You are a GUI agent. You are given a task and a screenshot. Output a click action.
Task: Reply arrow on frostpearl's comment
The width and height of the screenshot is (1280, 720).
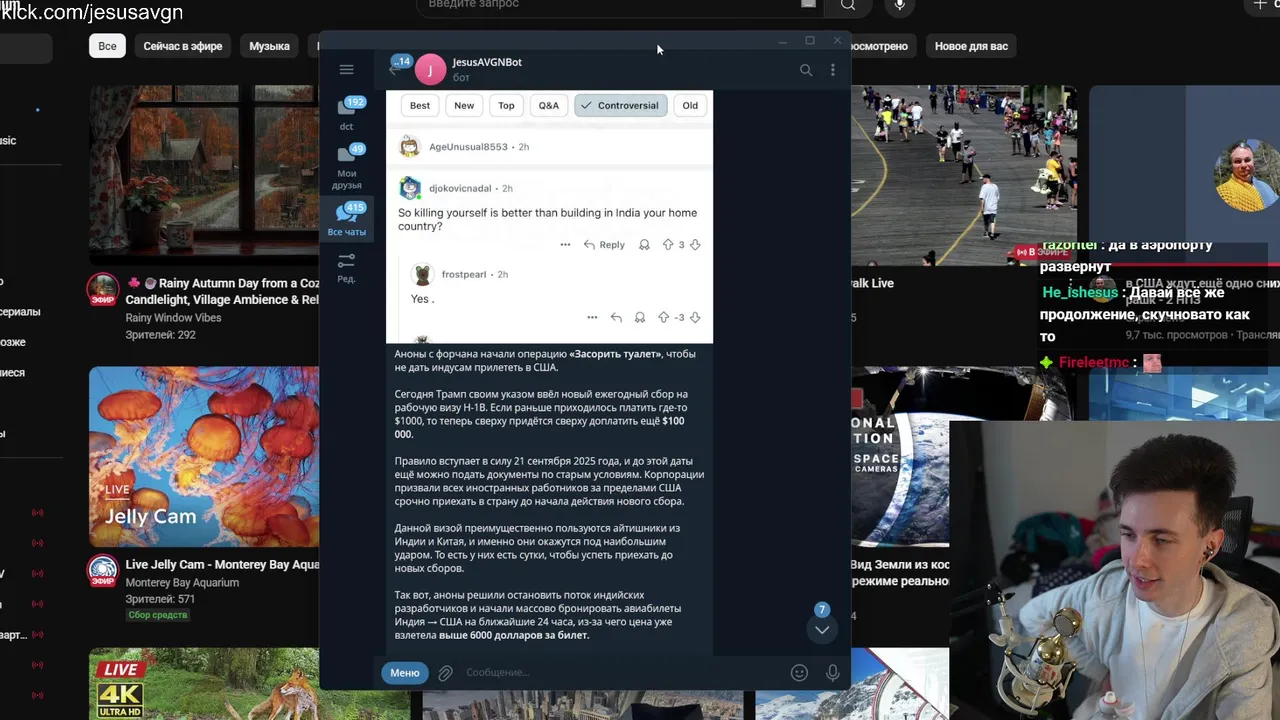616,317
